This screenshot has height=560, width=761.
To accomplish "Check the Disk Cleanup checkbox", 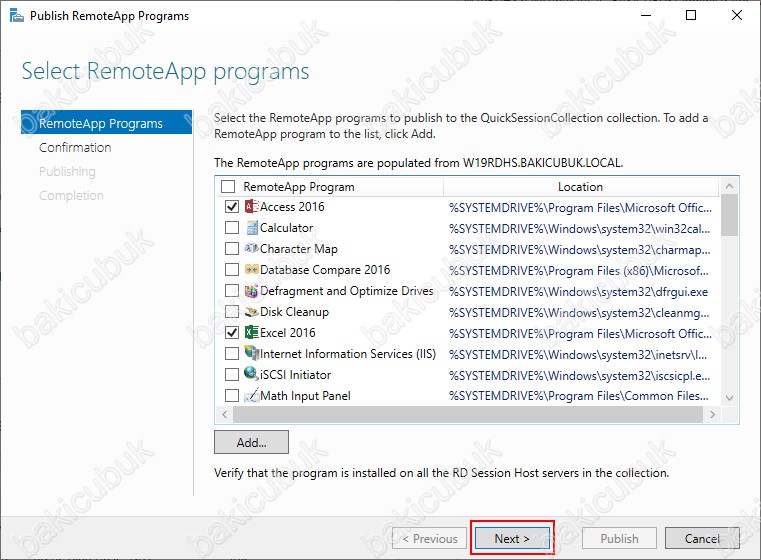I will coord(232,312).
